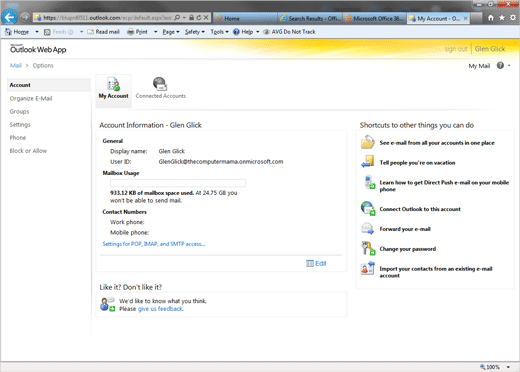Expand the Home toolbar dropdown arrow
The image size is (520, 372).
click(x=37, y=32)
